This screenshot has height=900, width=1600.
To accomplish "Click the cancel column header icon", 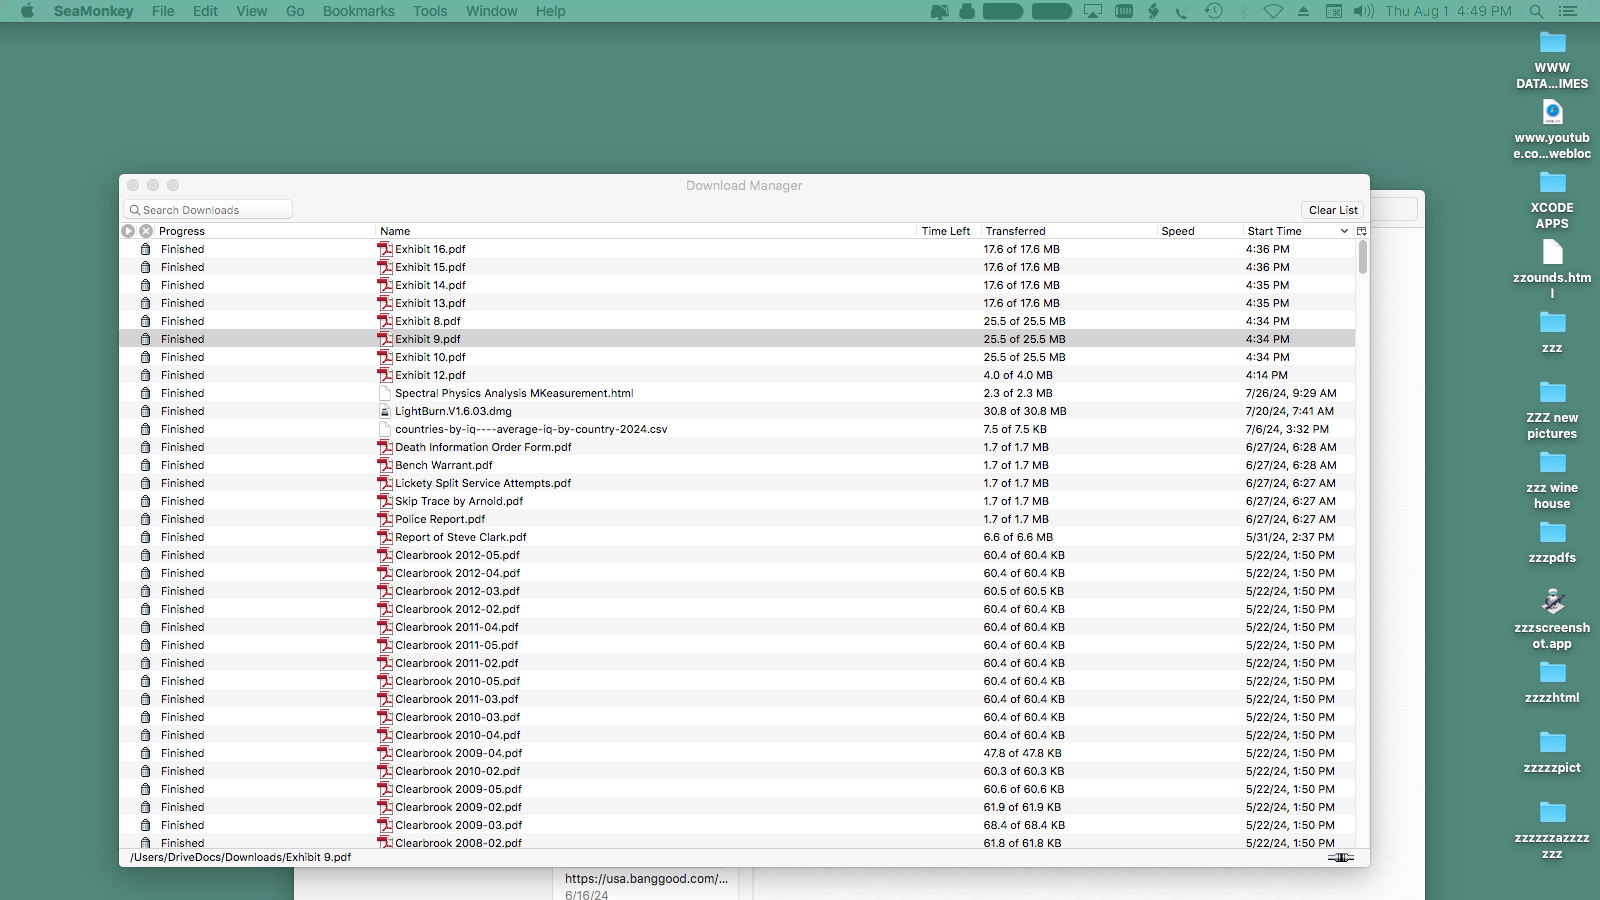I will click(146, 231).
